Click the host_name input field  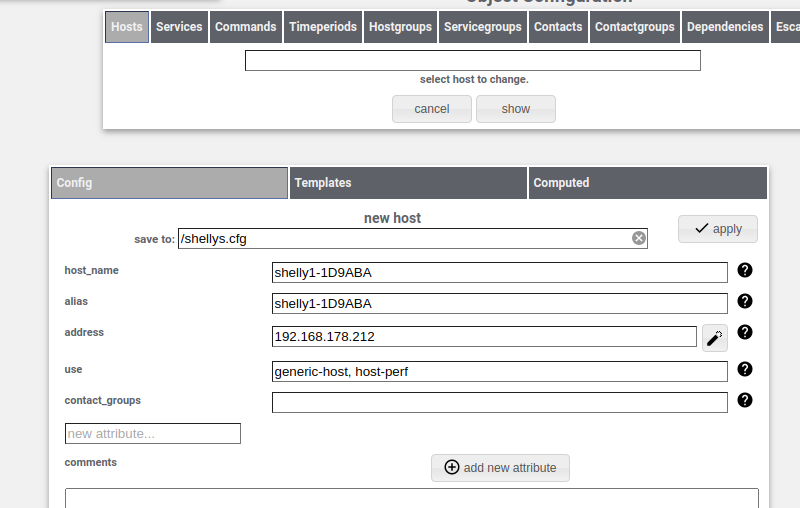point(499,272)
